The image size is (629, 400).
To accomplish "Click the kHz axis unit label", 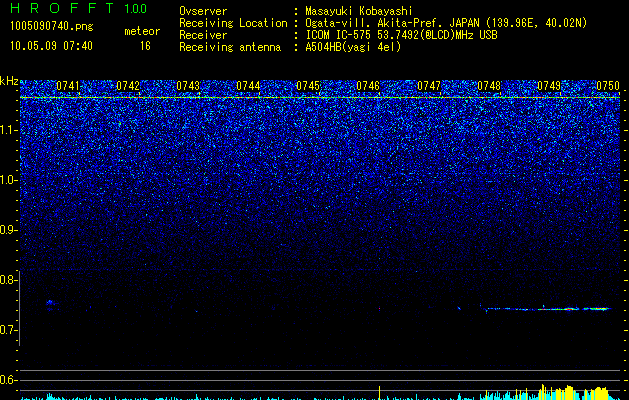I will pyautogui.click(x=9, y=81).
